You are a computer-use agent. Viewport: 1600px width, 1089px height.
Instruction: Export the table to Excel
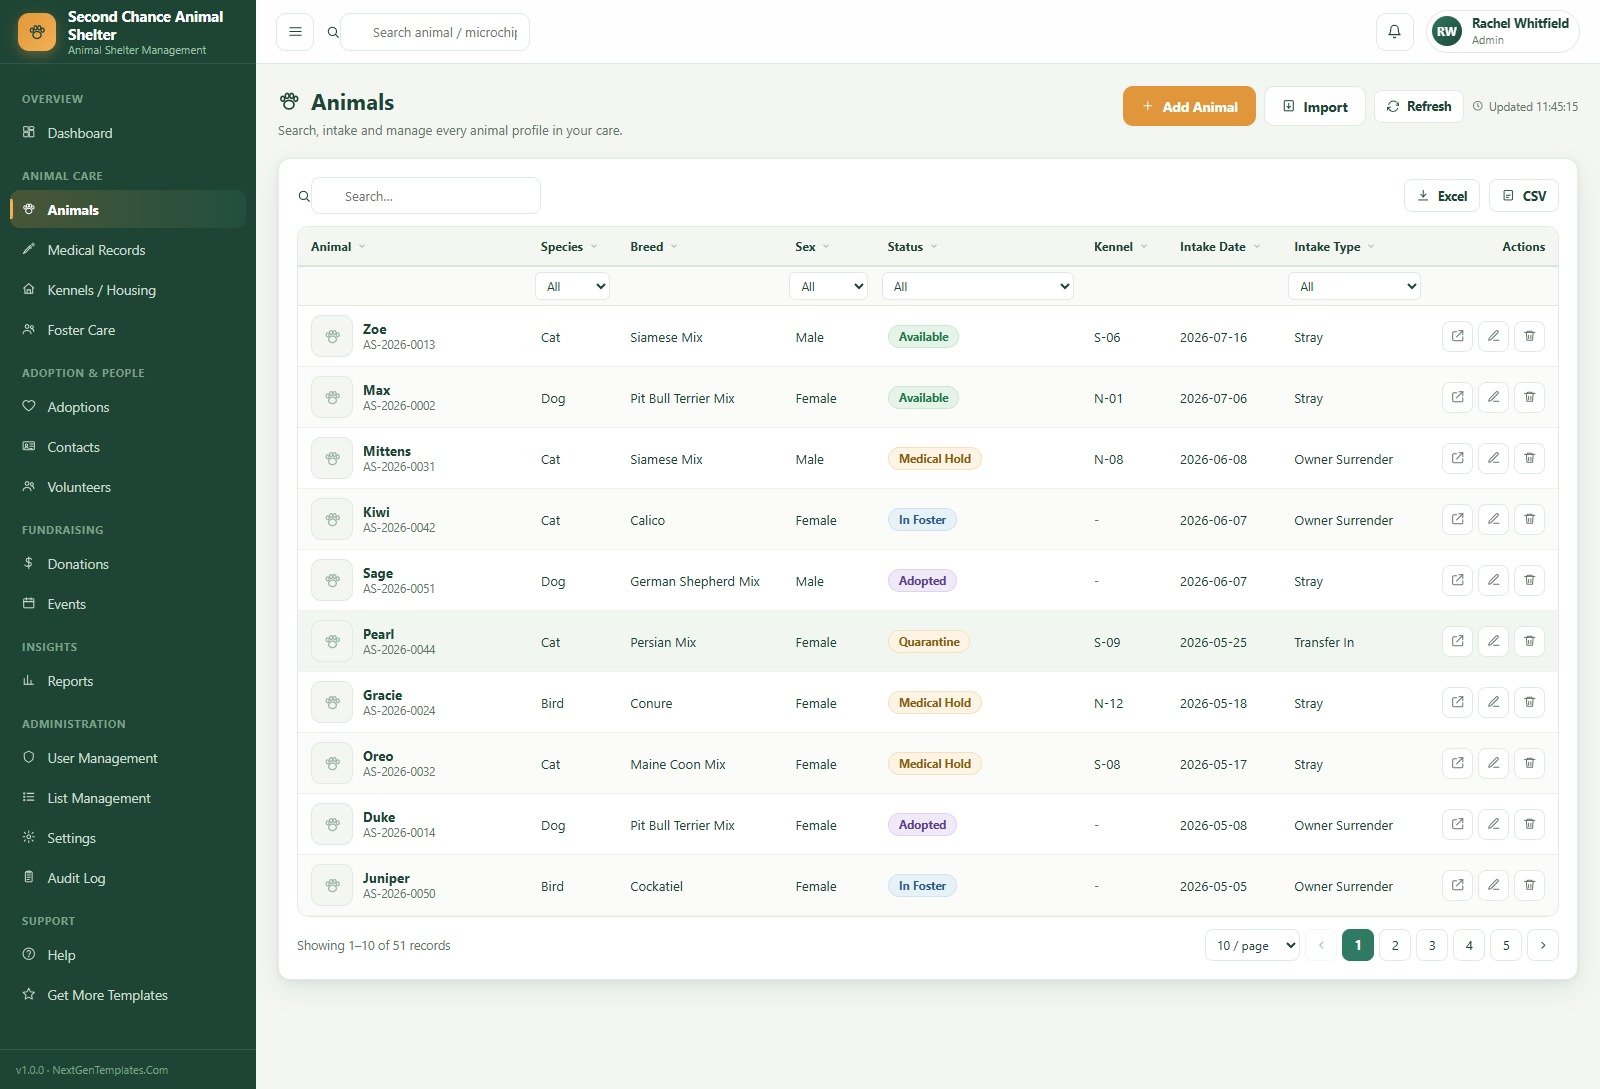(1442, 196)
